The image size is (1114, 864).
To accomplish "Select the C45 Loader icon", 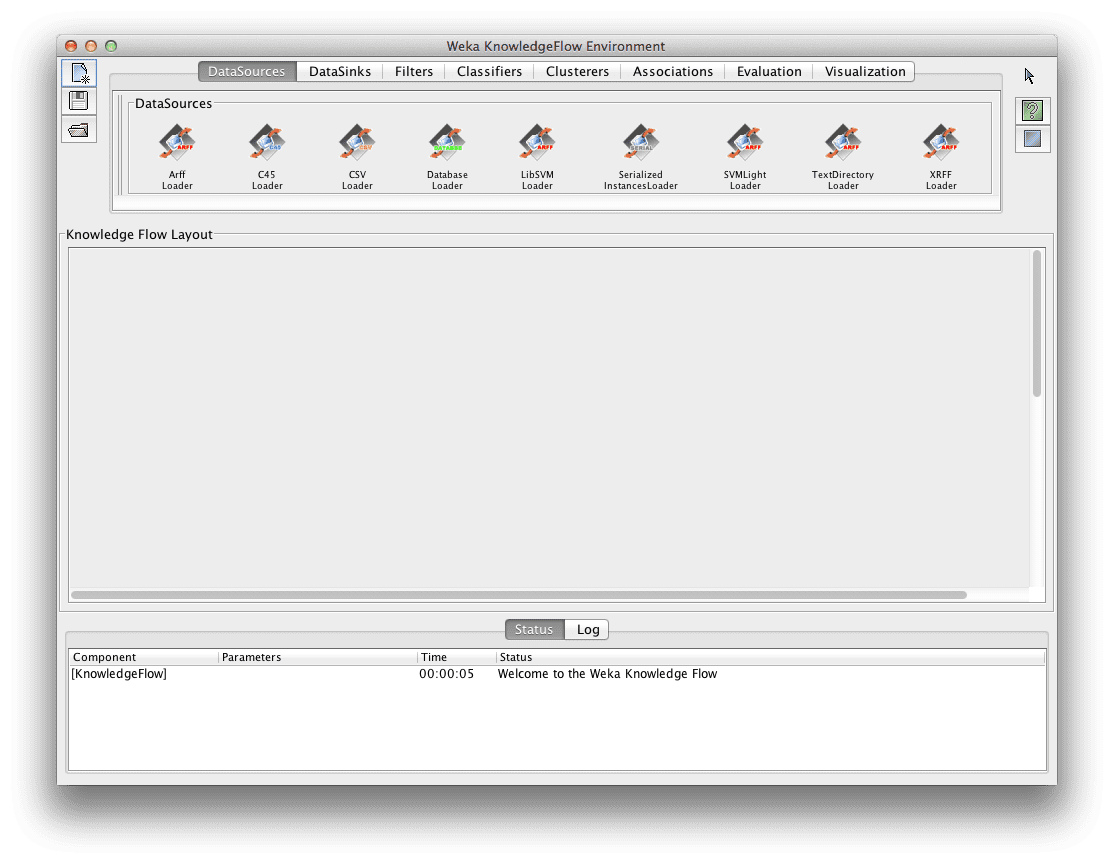I will point(267,143).
